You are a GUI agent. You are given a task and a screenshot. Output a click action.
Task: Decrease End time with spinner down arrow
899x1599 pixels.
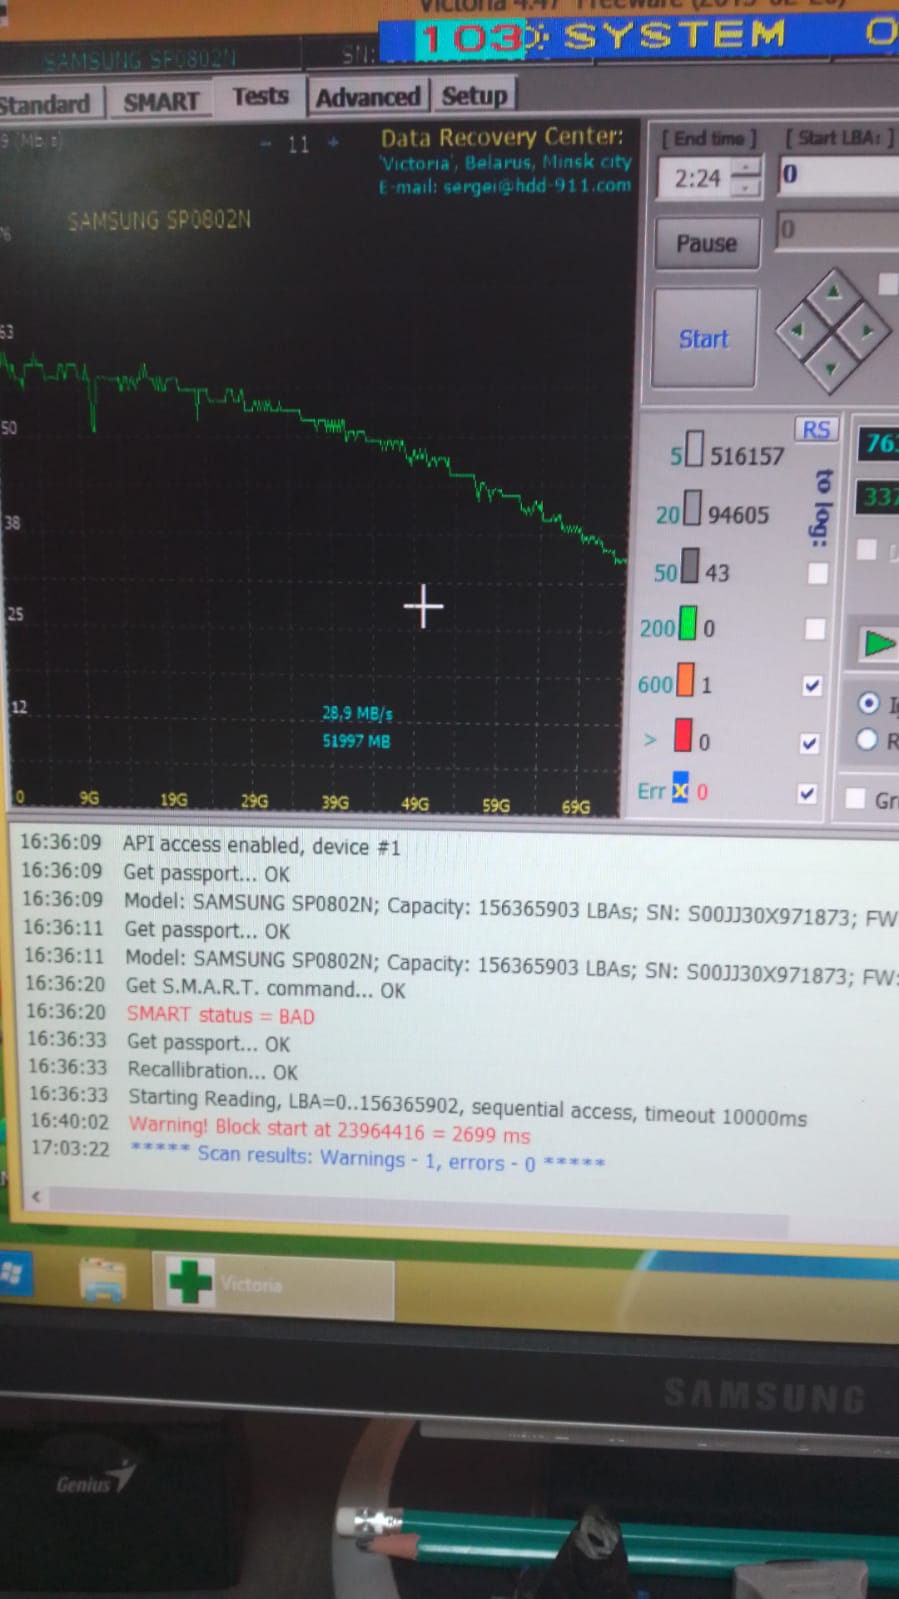[746, 187]
